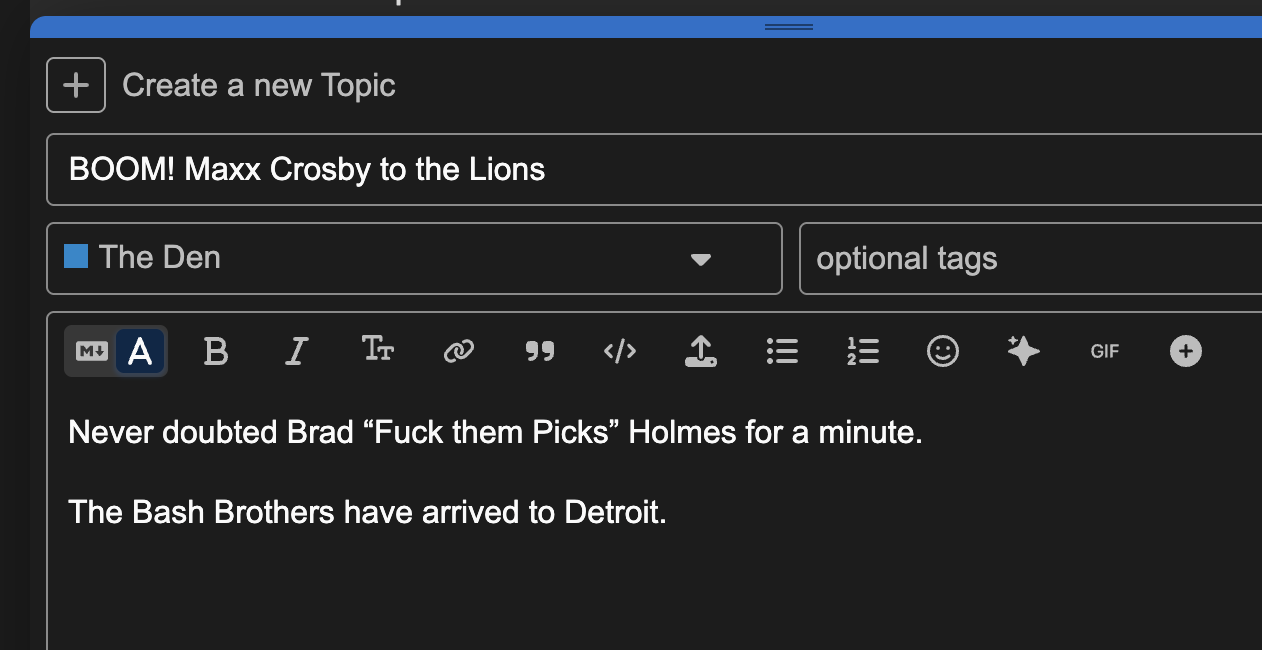This screenshot has width=1262, height=650.
Task: Insert preformatted code with the code icon
Action: click(620, 351)
